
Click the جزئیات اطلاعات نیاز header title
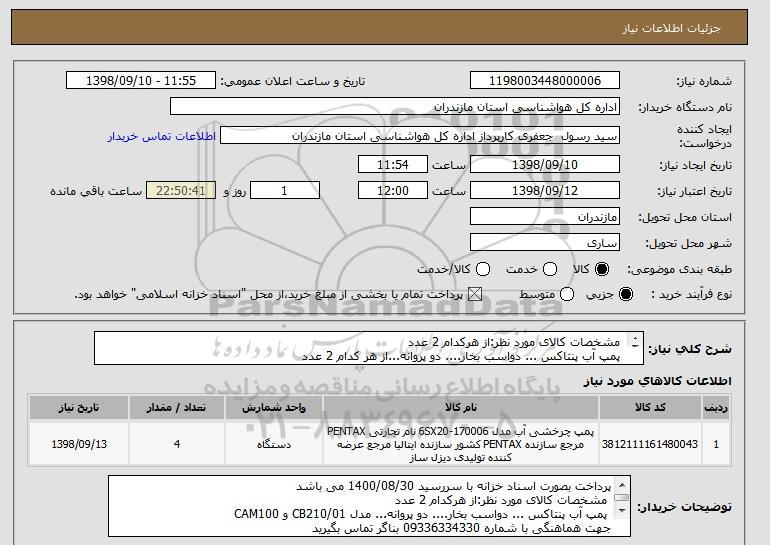pos(671,28)
